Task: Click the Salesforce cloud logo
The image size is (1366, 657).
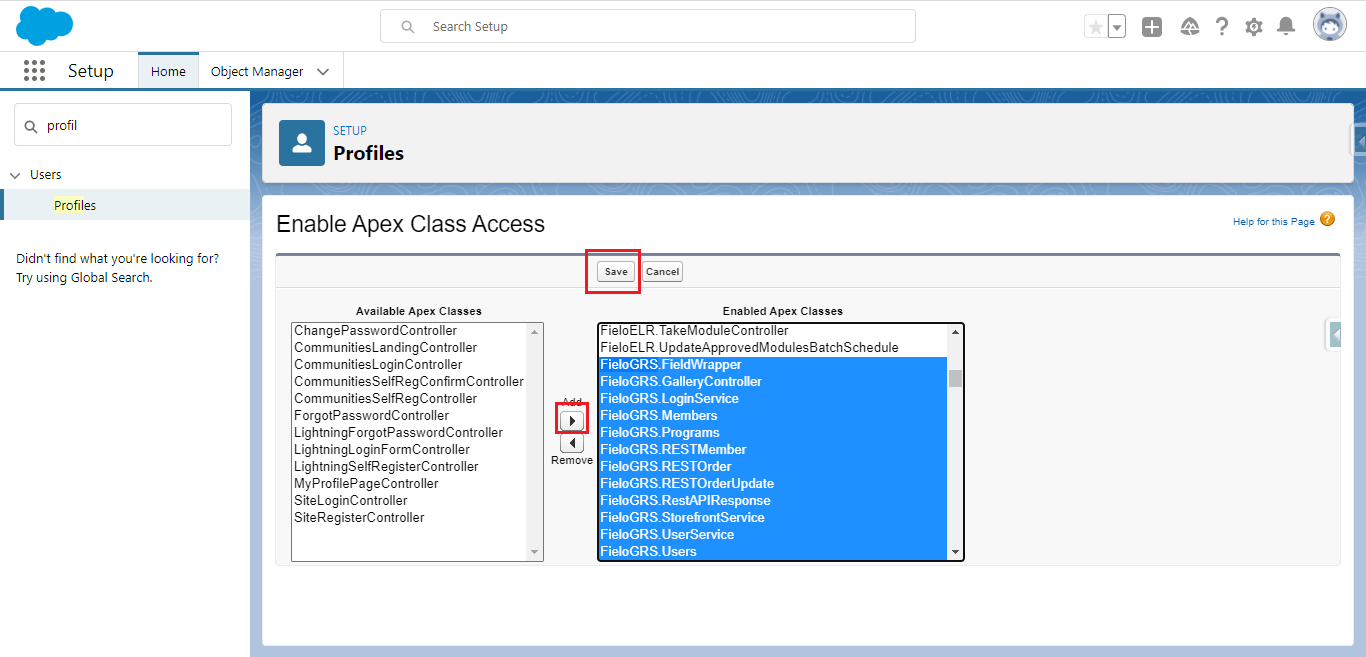Action: pyautogui.click(x=45, y=25)
